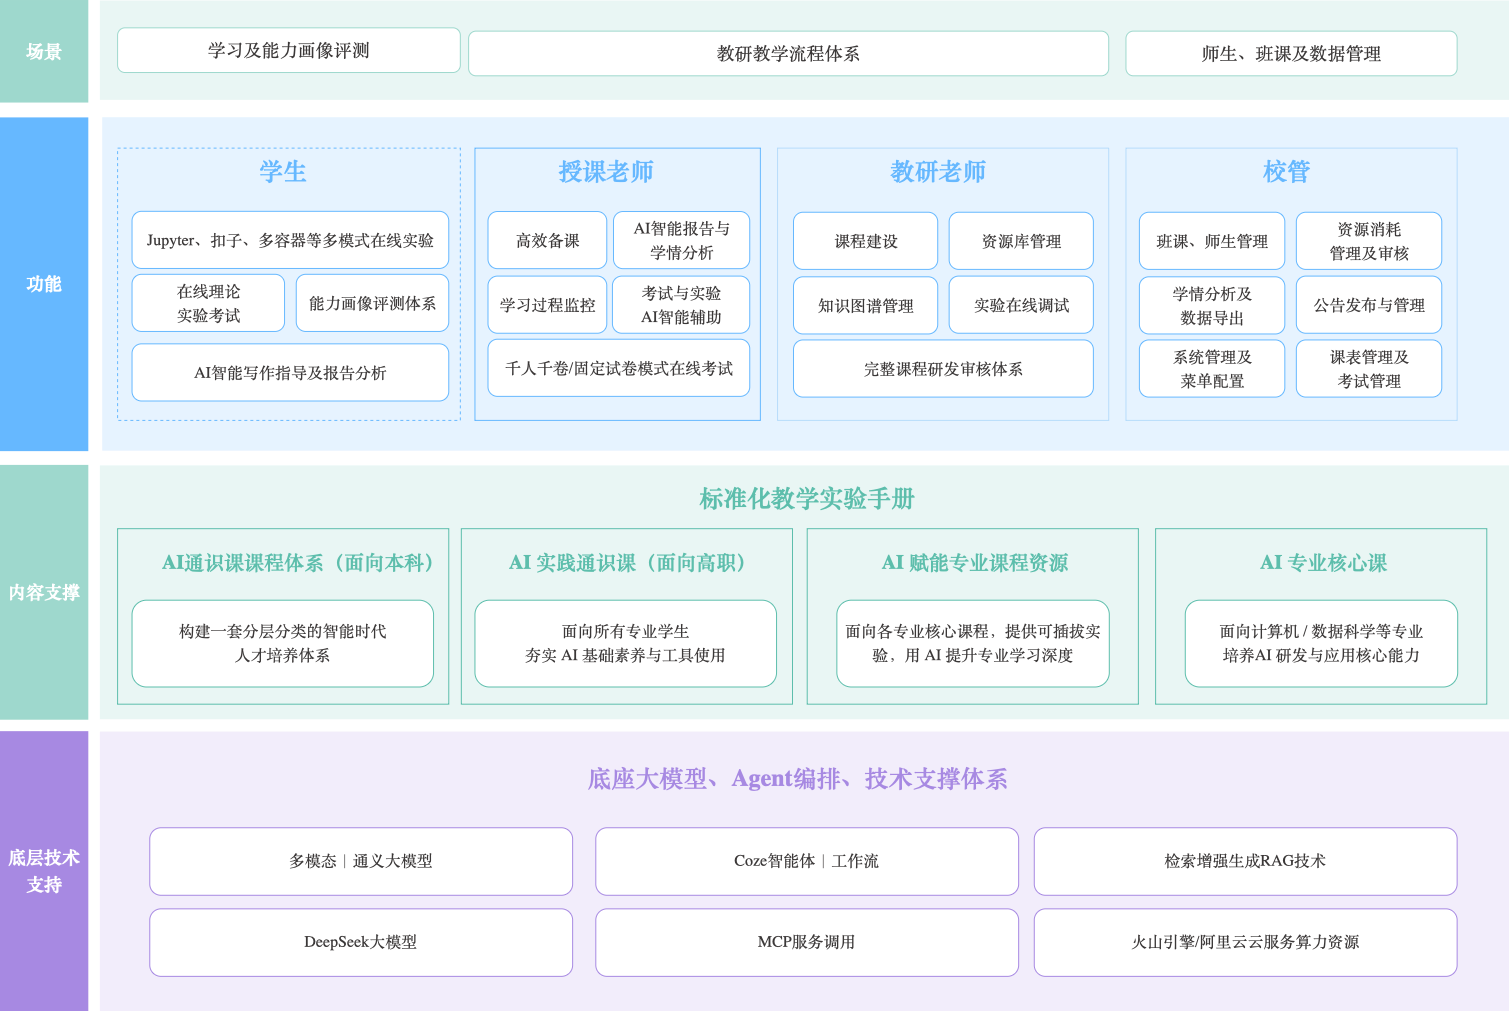Click the 标准化教学实验手册 heading
Screen dimensions: 1509x1011
click(x=806, y=499)
